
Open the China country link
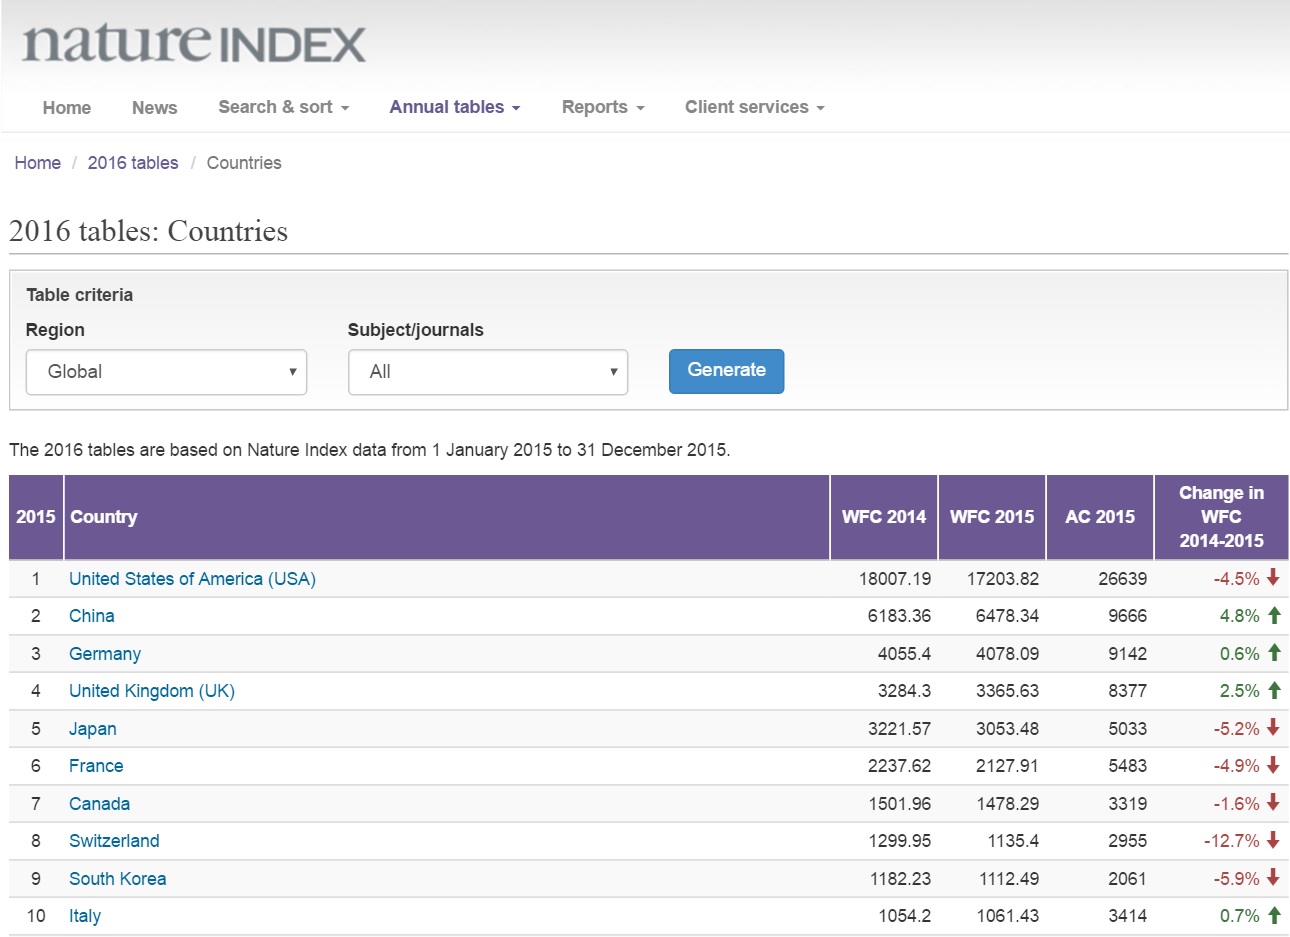point(92,616)
